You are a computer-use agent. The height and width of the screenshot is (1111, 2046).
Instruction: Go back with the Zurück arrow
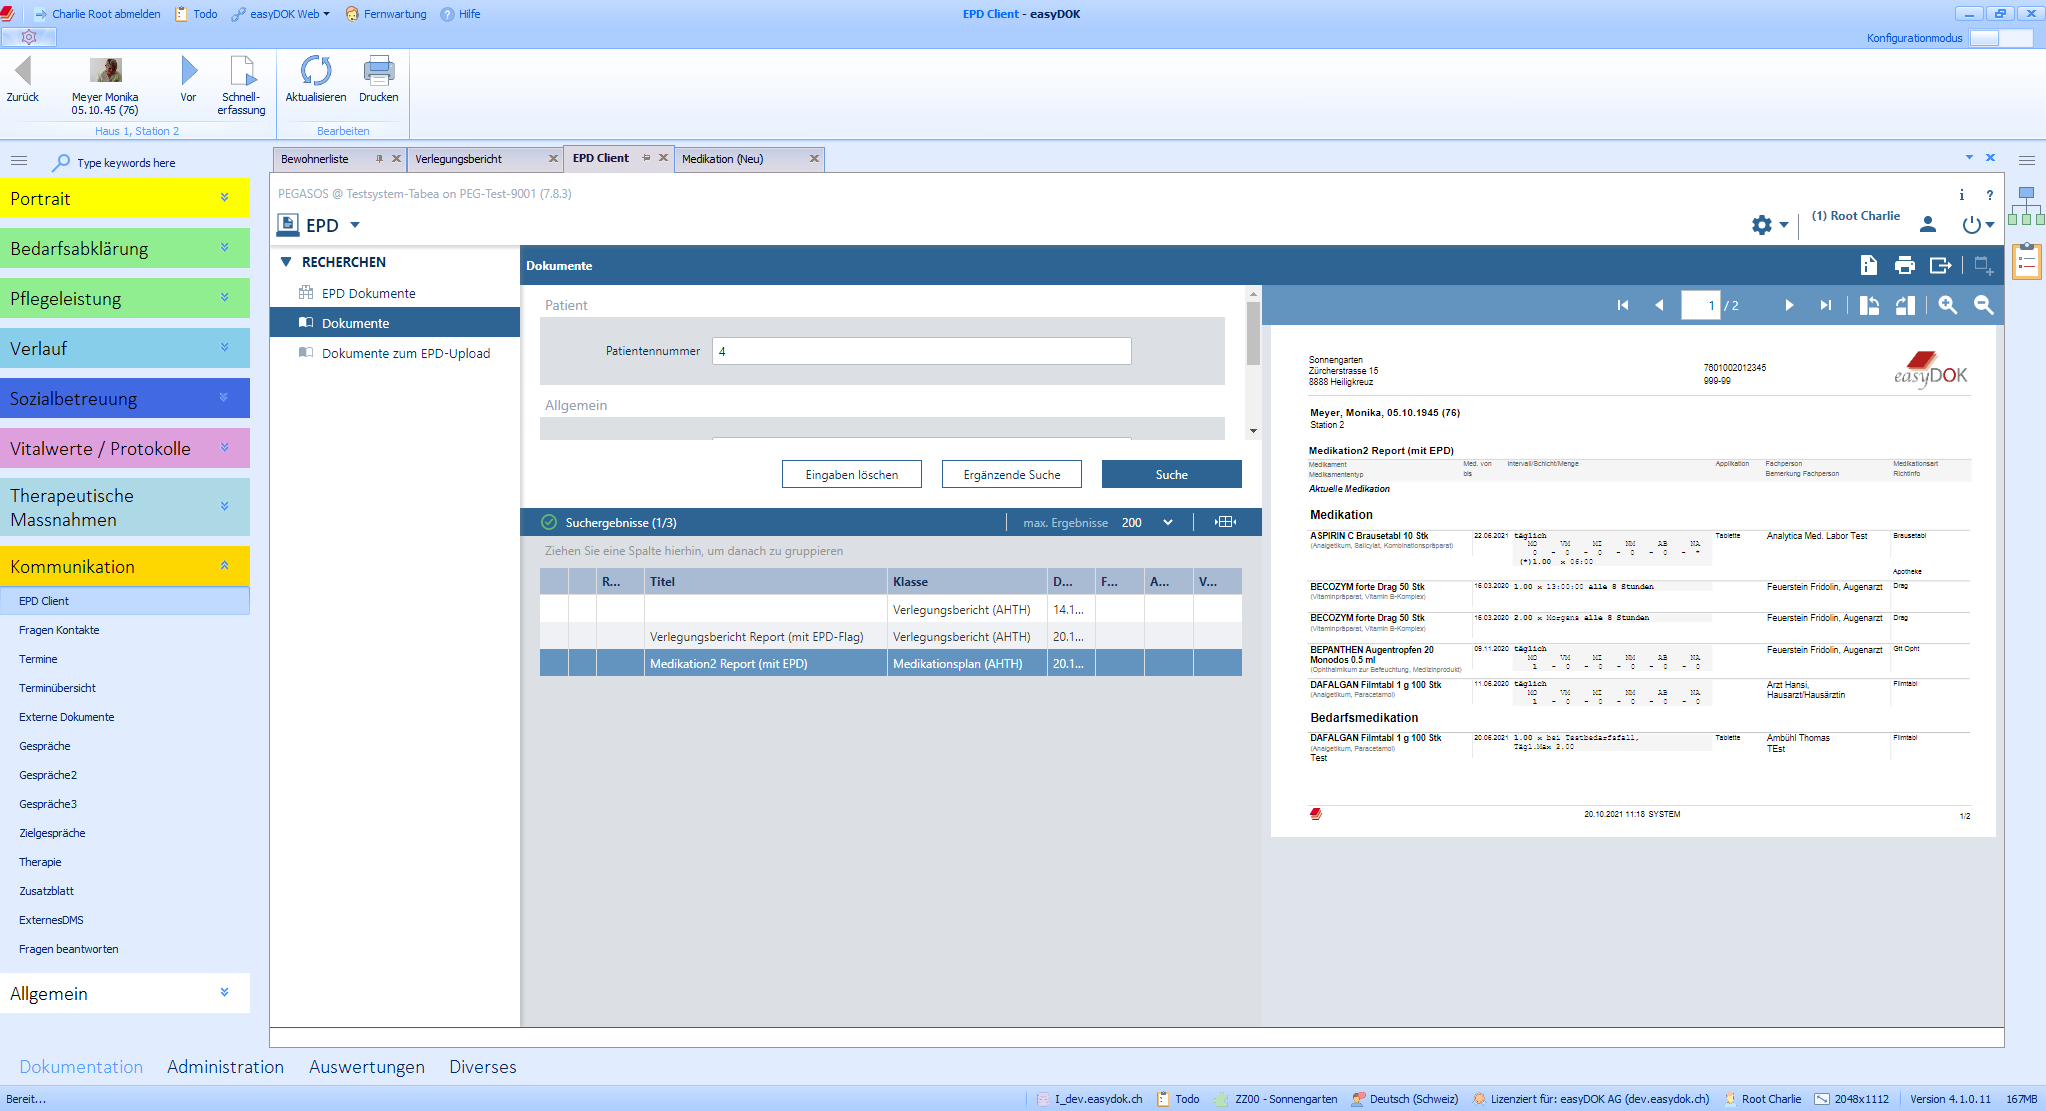point(22,71)
